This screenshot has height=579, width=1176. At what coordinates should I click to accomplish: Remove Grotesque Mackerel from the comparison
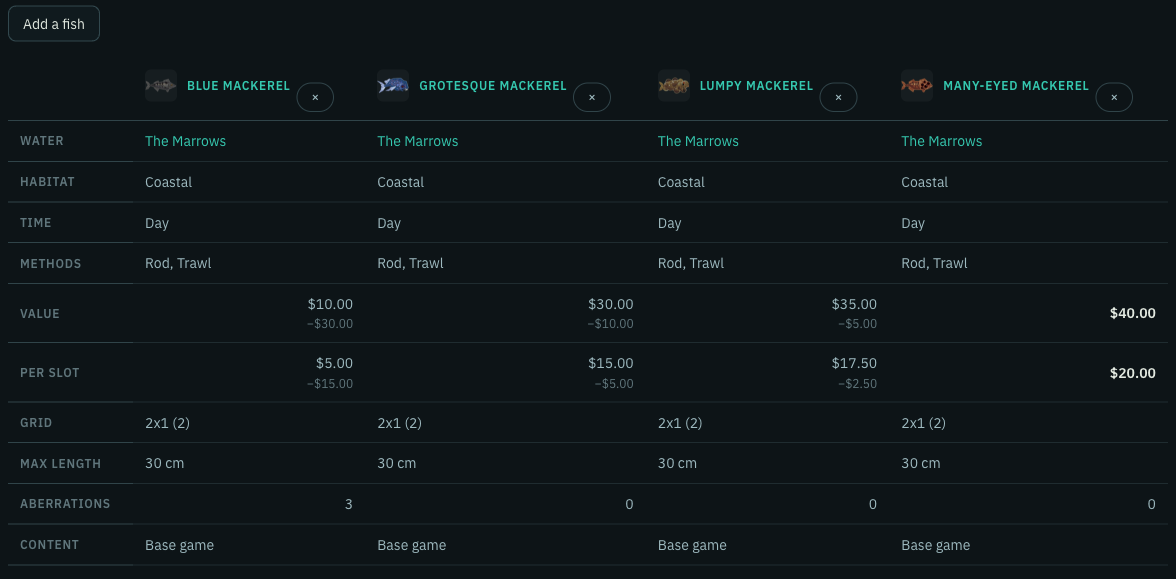pos(592,97)
